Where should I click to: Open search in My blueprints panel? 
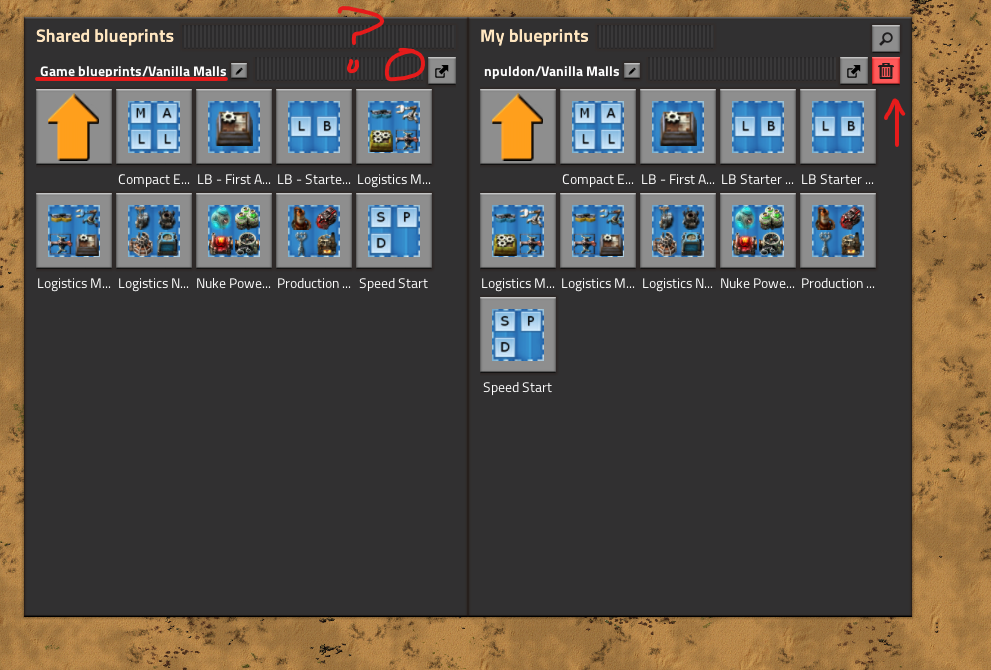[x=885, y=39]
